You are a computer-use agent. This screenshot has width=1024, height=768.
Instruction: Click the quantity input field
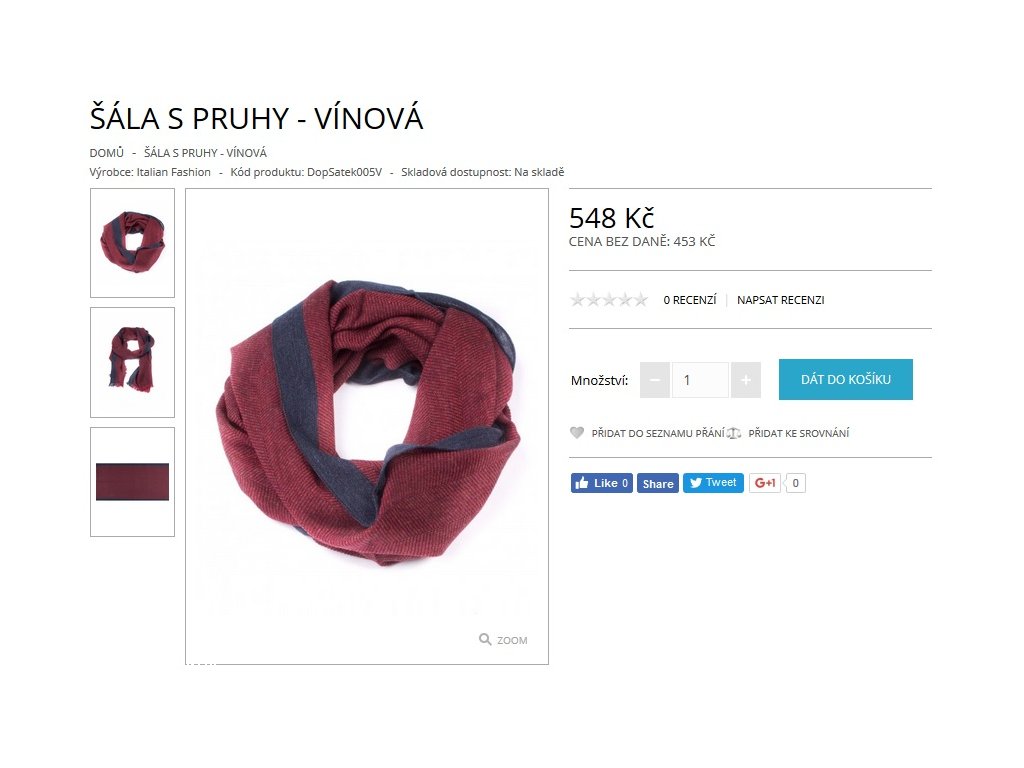(700, 380)
